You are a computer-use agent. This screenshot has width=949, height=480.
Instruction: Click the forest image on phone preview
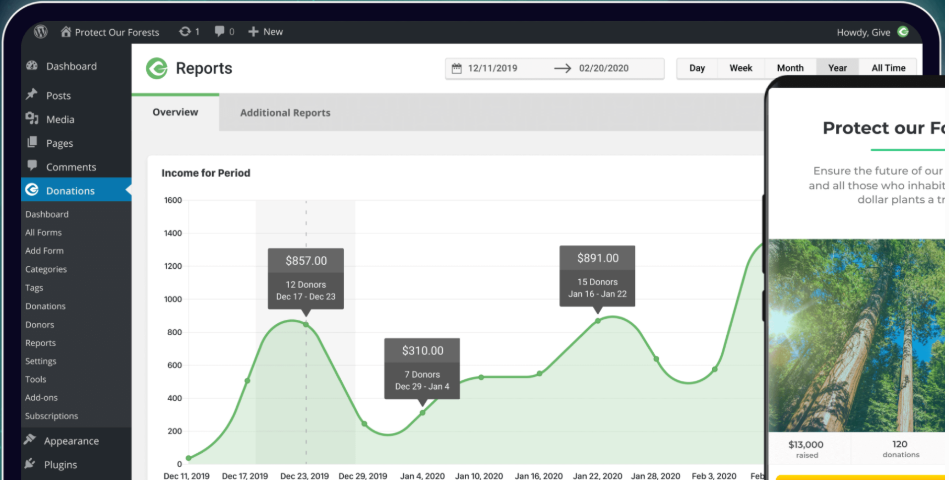coord(856,335)
